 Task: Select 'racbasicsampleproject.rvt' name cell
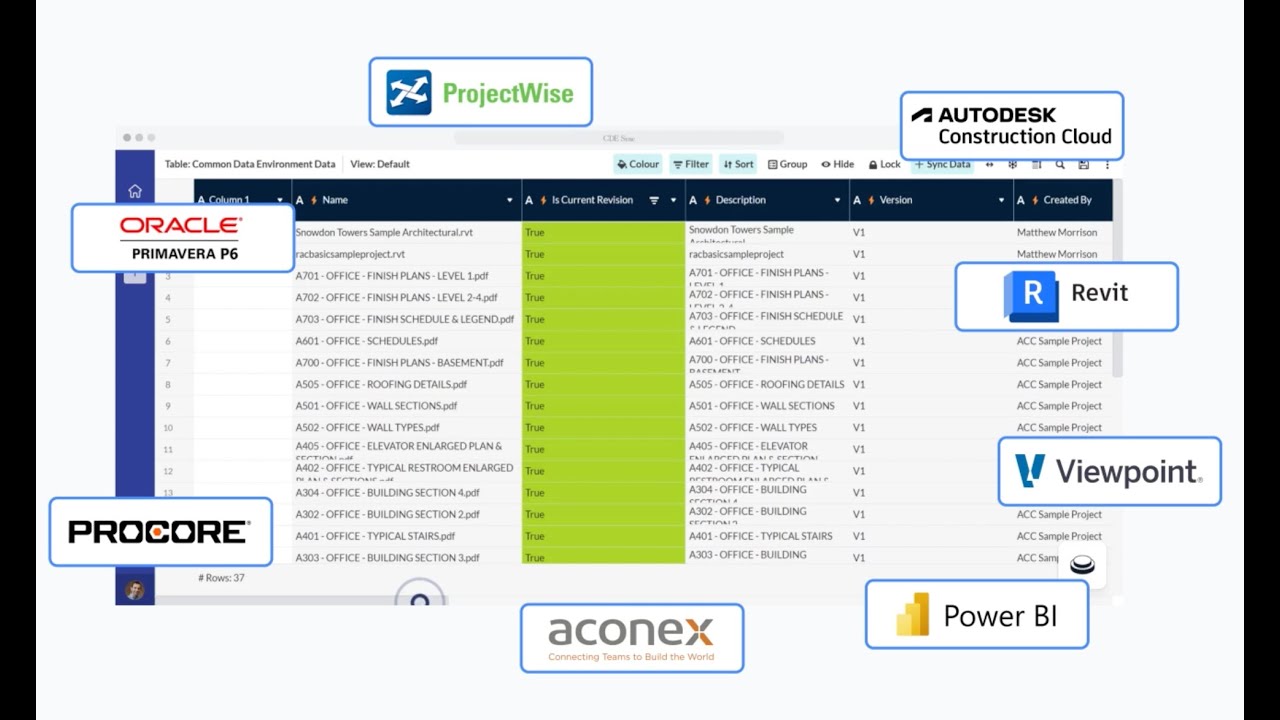(x=407, y=254)
